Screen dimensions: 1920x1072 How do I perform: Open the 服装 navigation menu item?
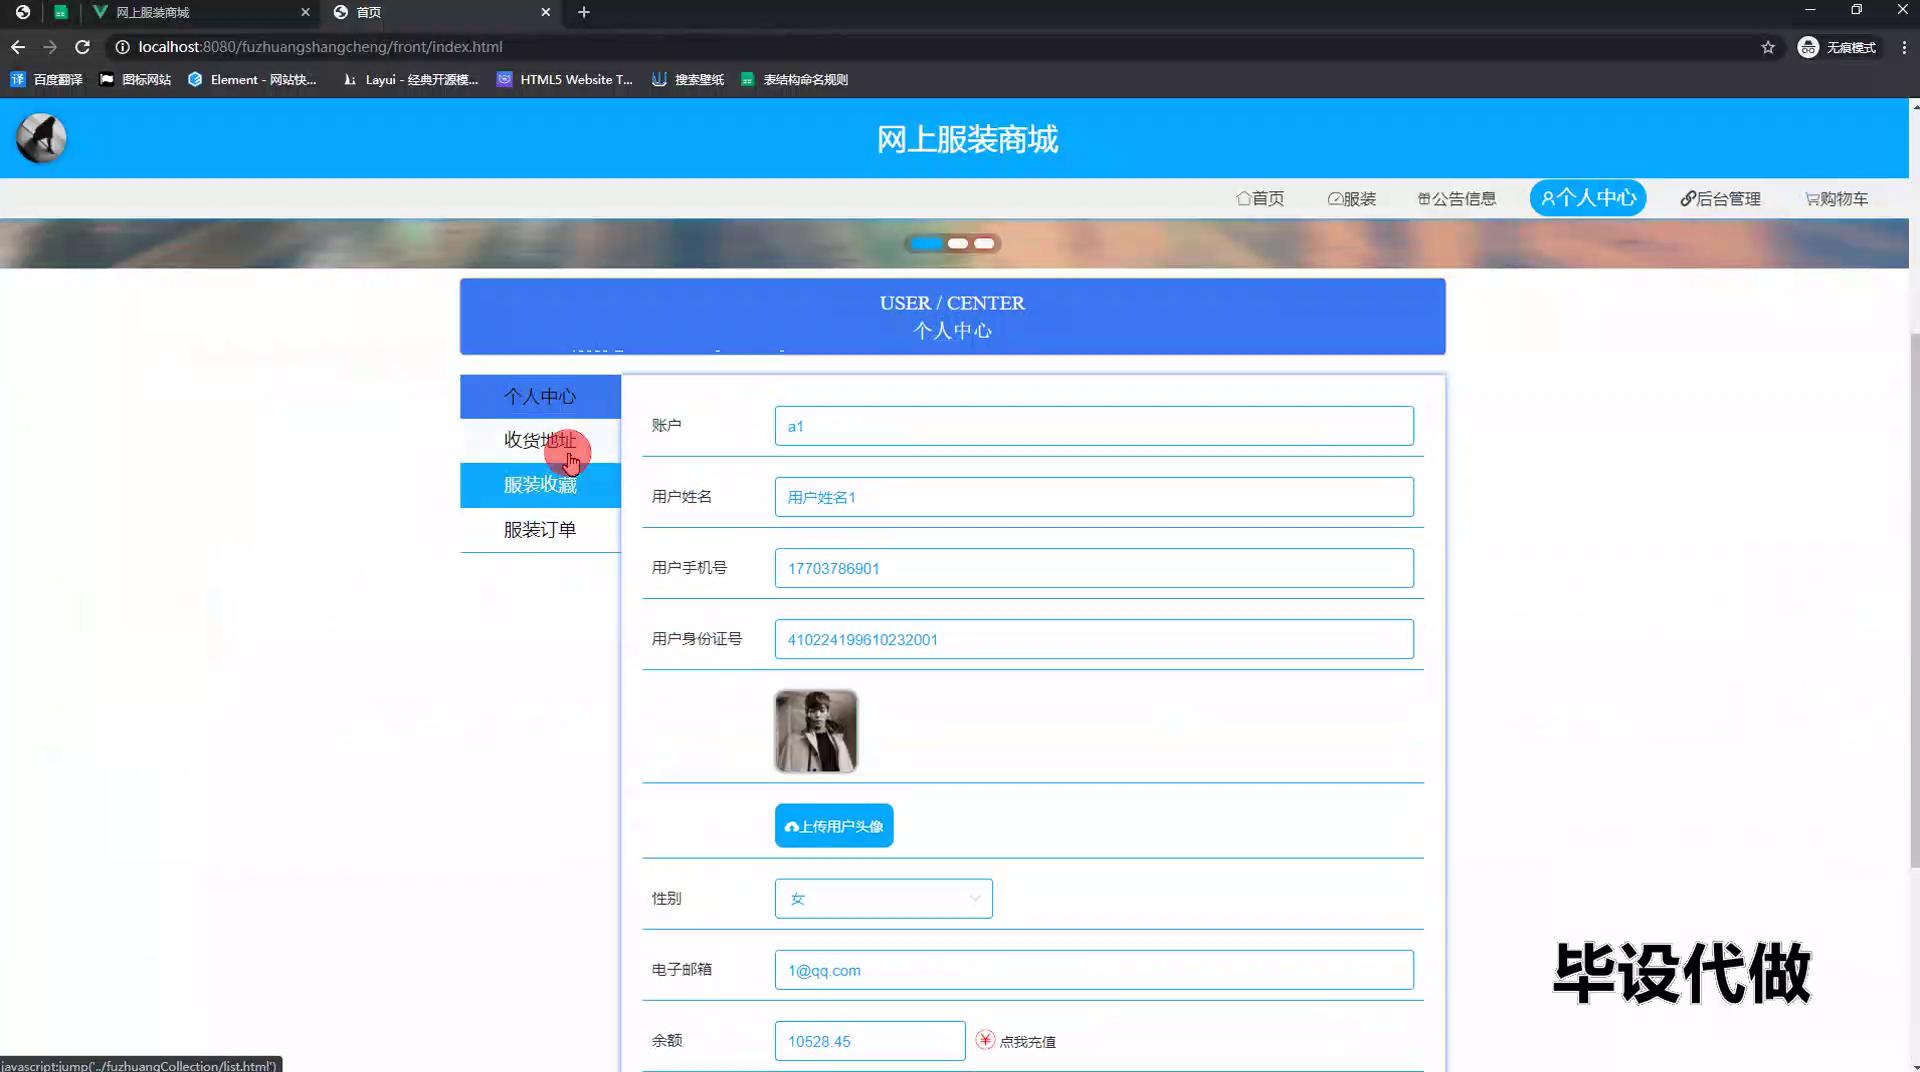(x=1351, y=199)
